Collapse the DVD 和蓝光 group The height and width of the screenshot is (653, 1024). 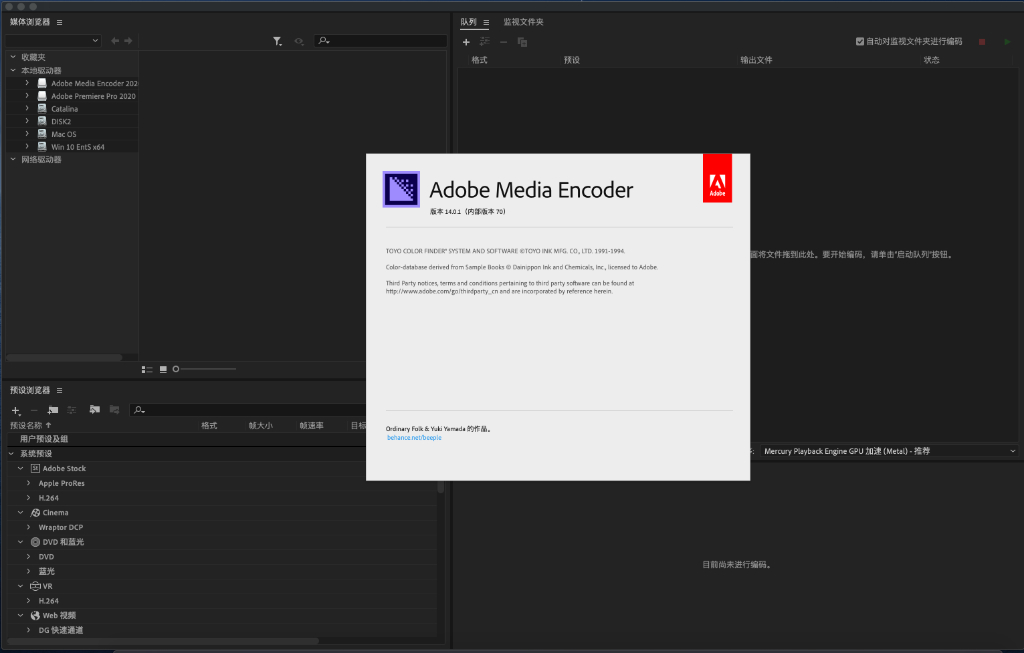pyautogui.click(x=20, y=542)
